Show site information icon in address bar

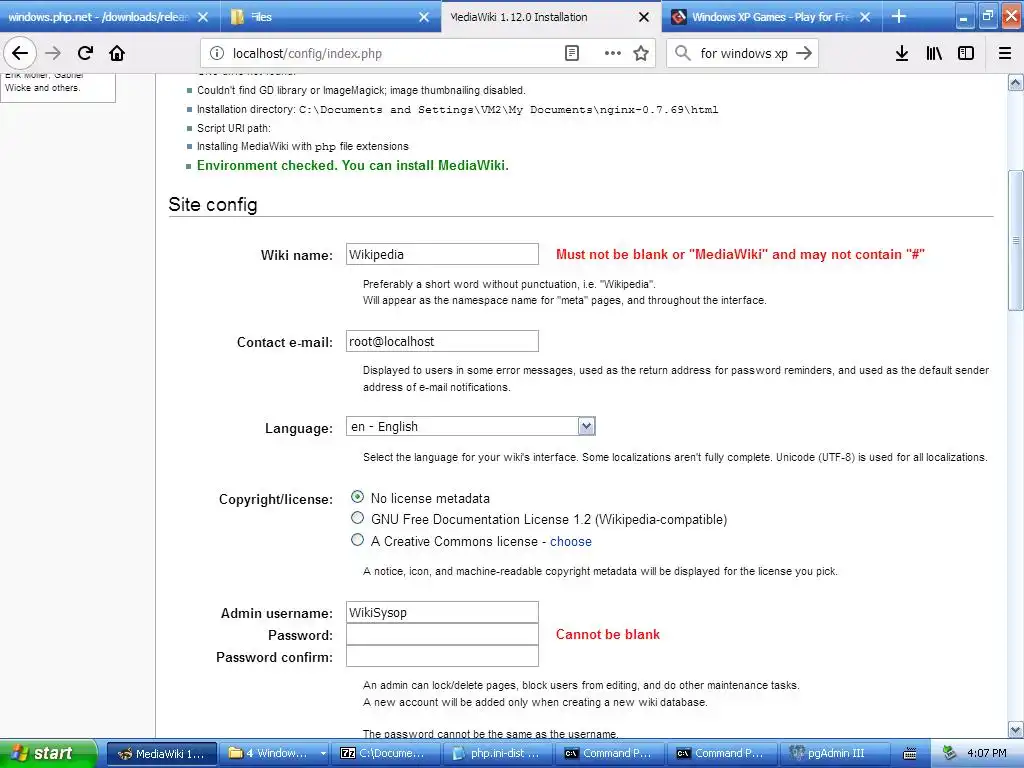point(216,54)
